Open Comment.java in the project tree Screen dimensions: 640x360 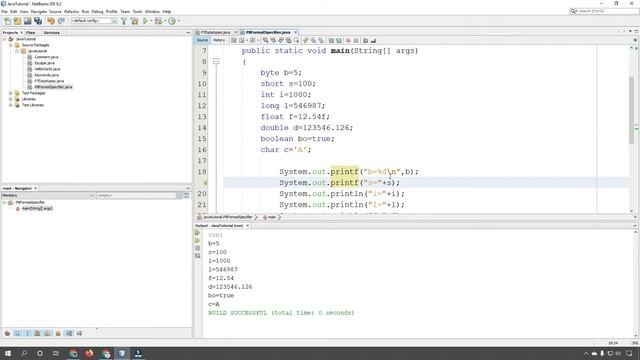click(46, 57)
